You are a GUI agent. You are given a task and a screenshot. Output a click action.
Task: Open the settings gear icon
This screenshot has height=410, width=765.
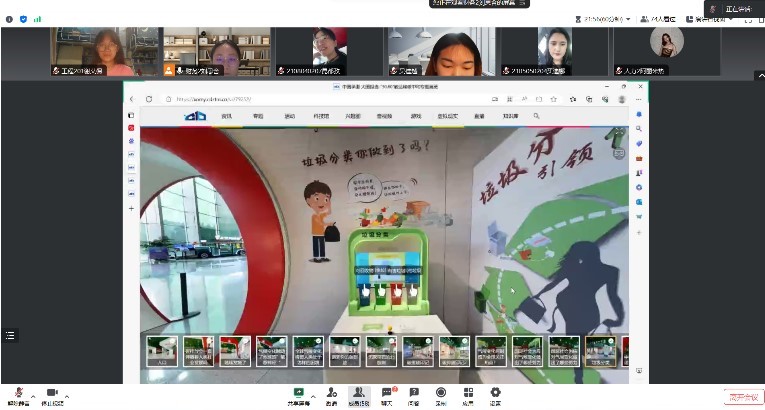pos(495,393)
